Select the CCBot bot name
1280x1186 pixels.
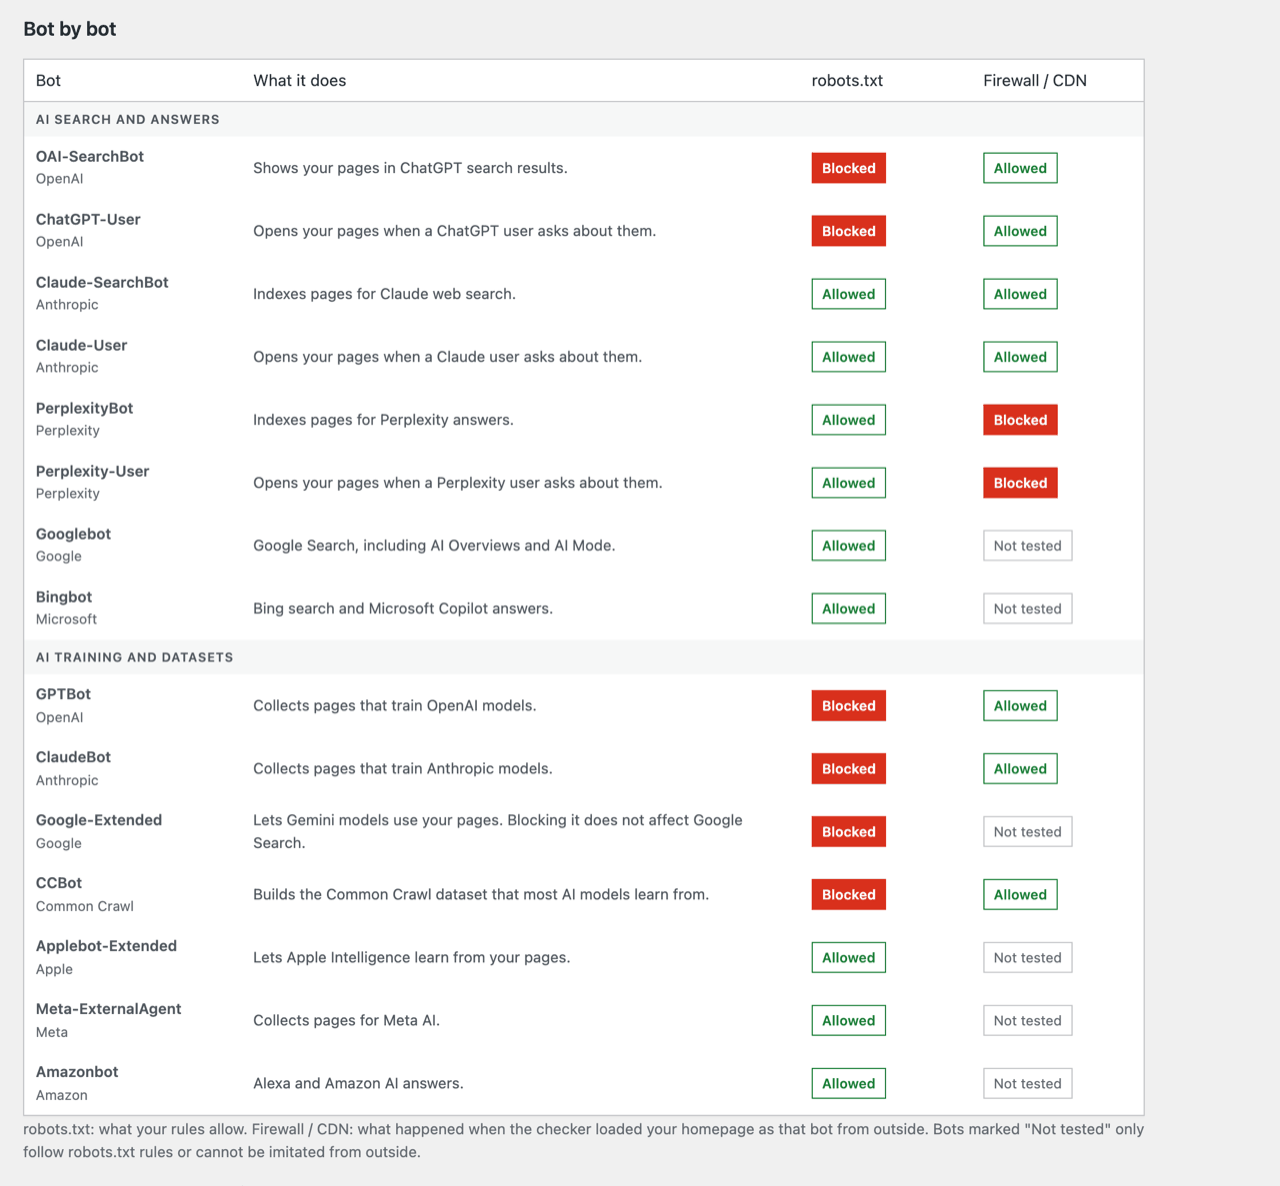click(59, 883)
